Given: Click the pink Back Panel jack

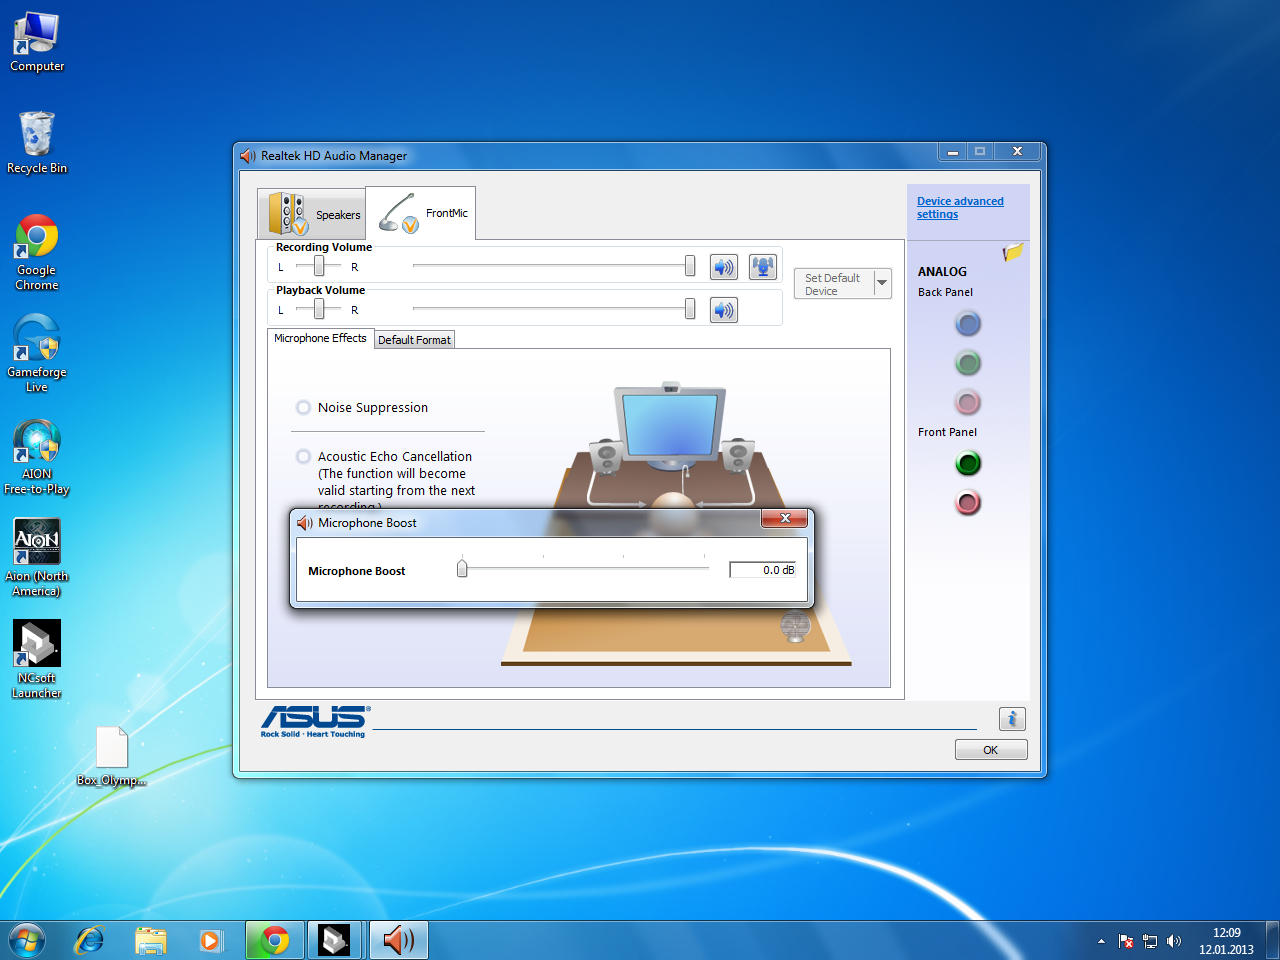Looking at the screenshot, I should tap(967, 402).
